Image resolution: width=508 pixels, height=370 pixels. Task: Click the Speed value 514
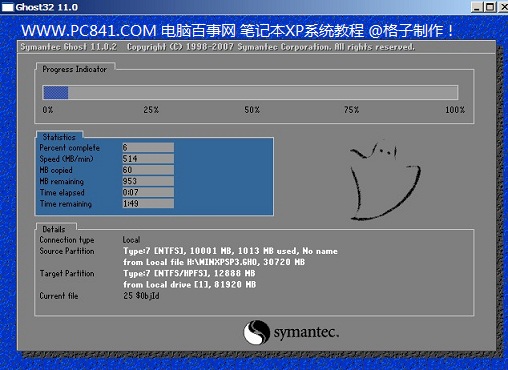point(148,159)
